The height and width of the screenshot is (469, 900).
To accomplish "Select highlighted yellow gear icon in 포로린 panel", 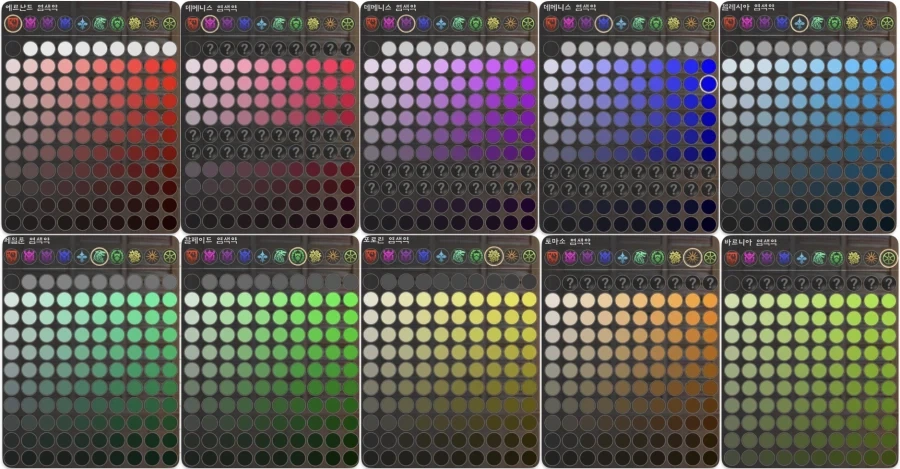I will coord(494,256).
